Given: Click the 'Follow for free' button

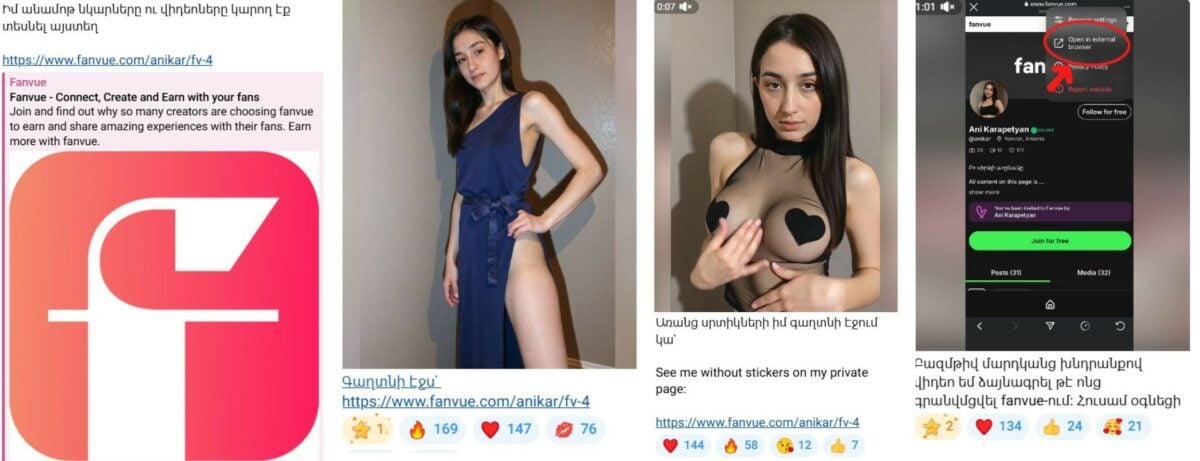Looking at the screenshot, I should tap(1104, 112).
